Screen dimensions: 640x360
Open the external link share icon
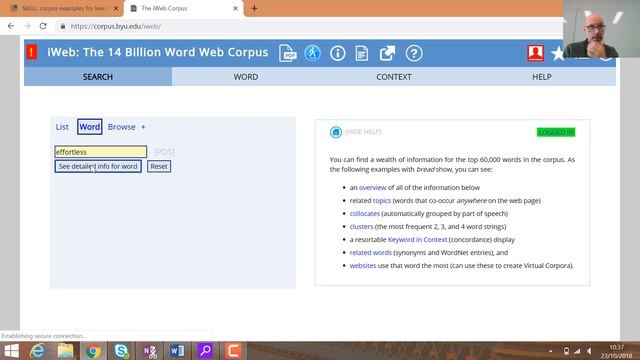[387, 53]
